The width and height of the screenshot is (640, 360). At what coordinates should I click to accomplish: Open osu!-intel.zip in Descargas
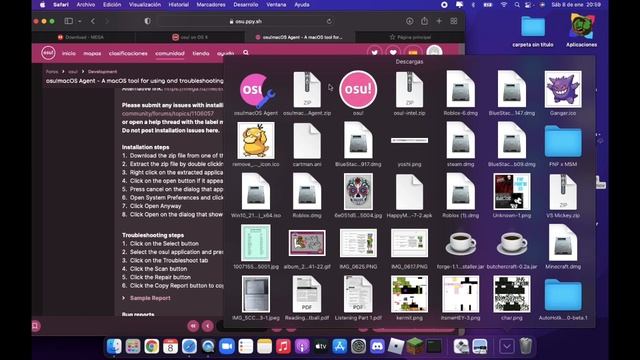pos(409,90)
